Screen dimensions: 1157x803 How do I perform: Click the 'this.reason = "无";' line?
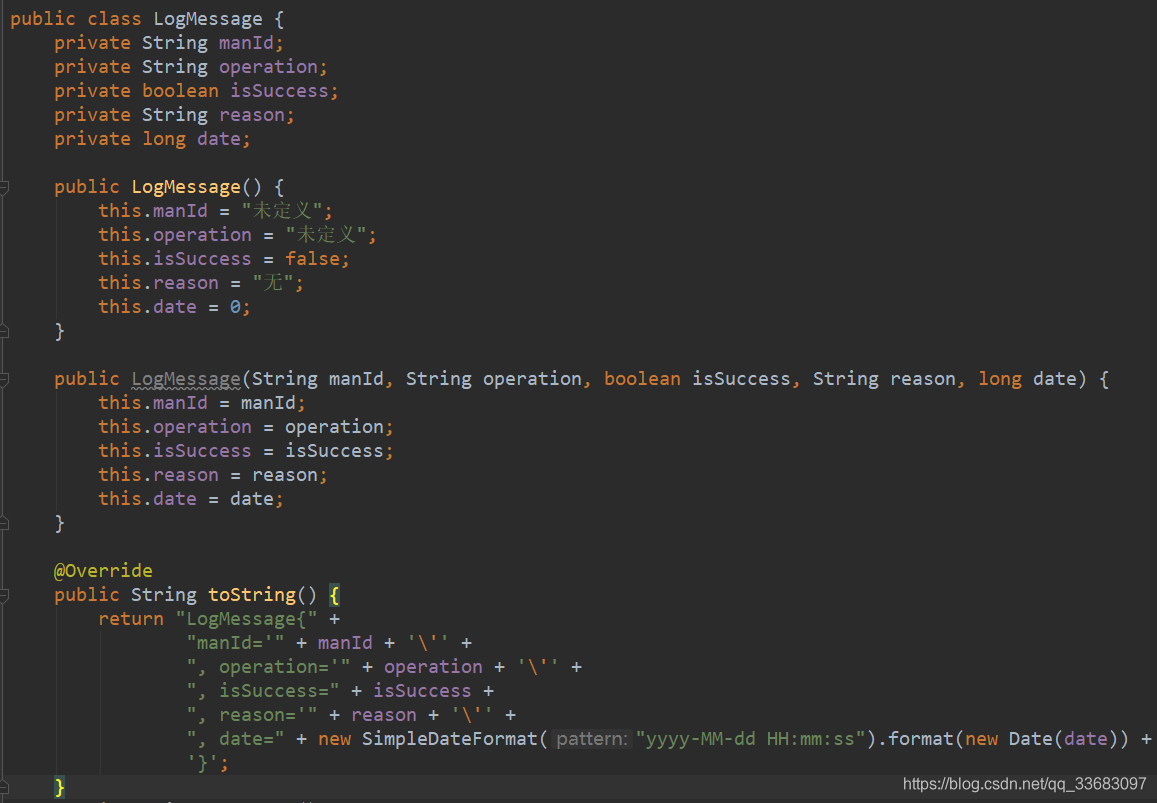point(201,283)
